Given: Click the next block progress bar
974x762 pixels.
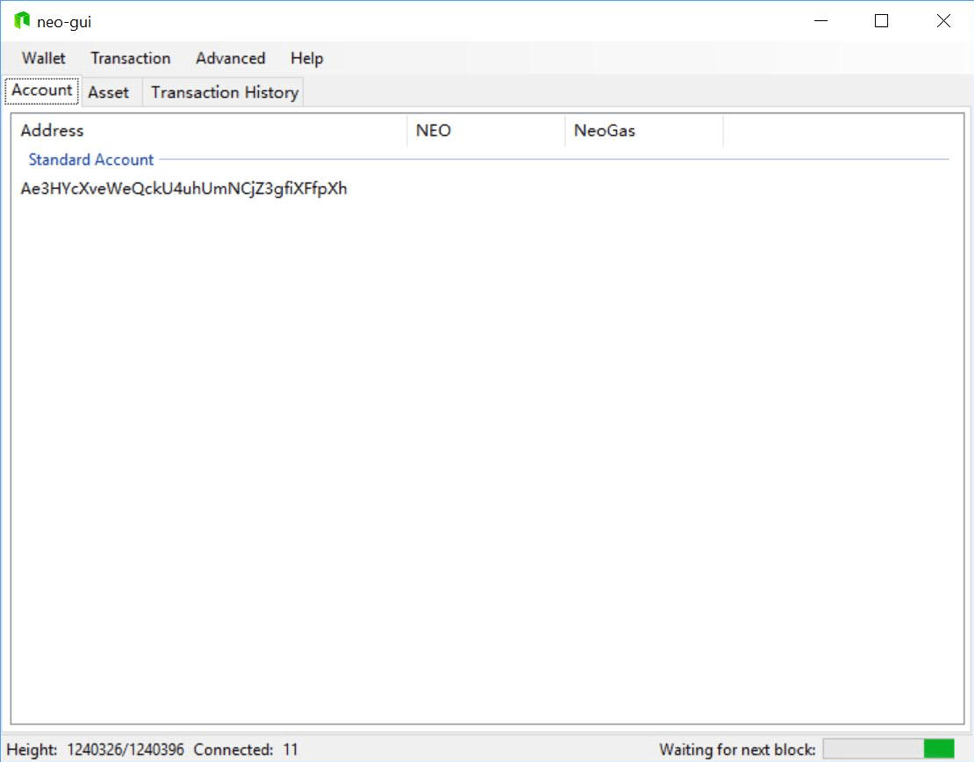Looking at the screenshot, I should point(888,749).
